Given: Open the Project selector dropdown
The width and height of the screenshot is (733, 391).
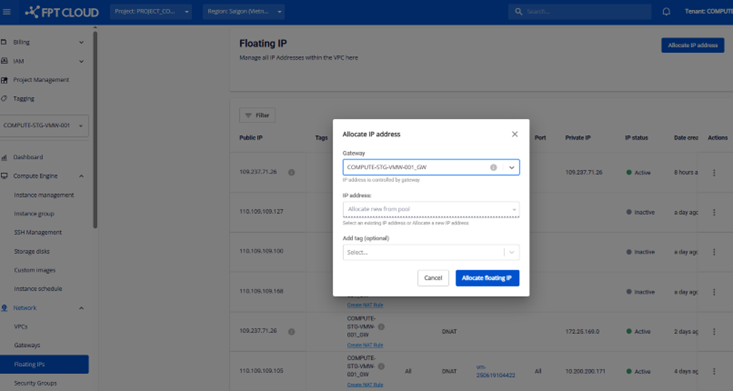Looking at the screenshot, I should click(151, 12).
